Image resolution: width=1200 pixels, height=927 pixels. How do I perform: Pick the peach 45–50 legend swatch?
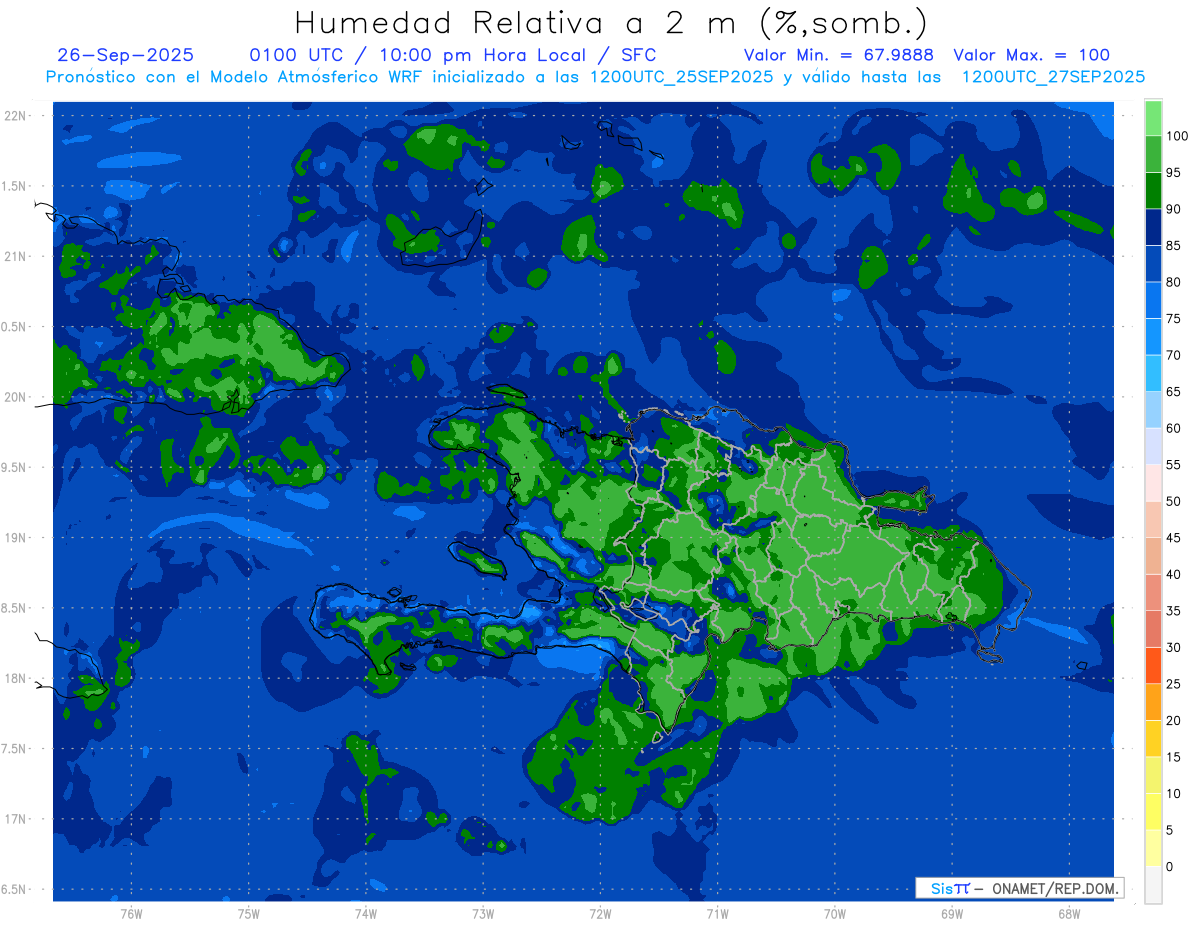pos(1153,519)
